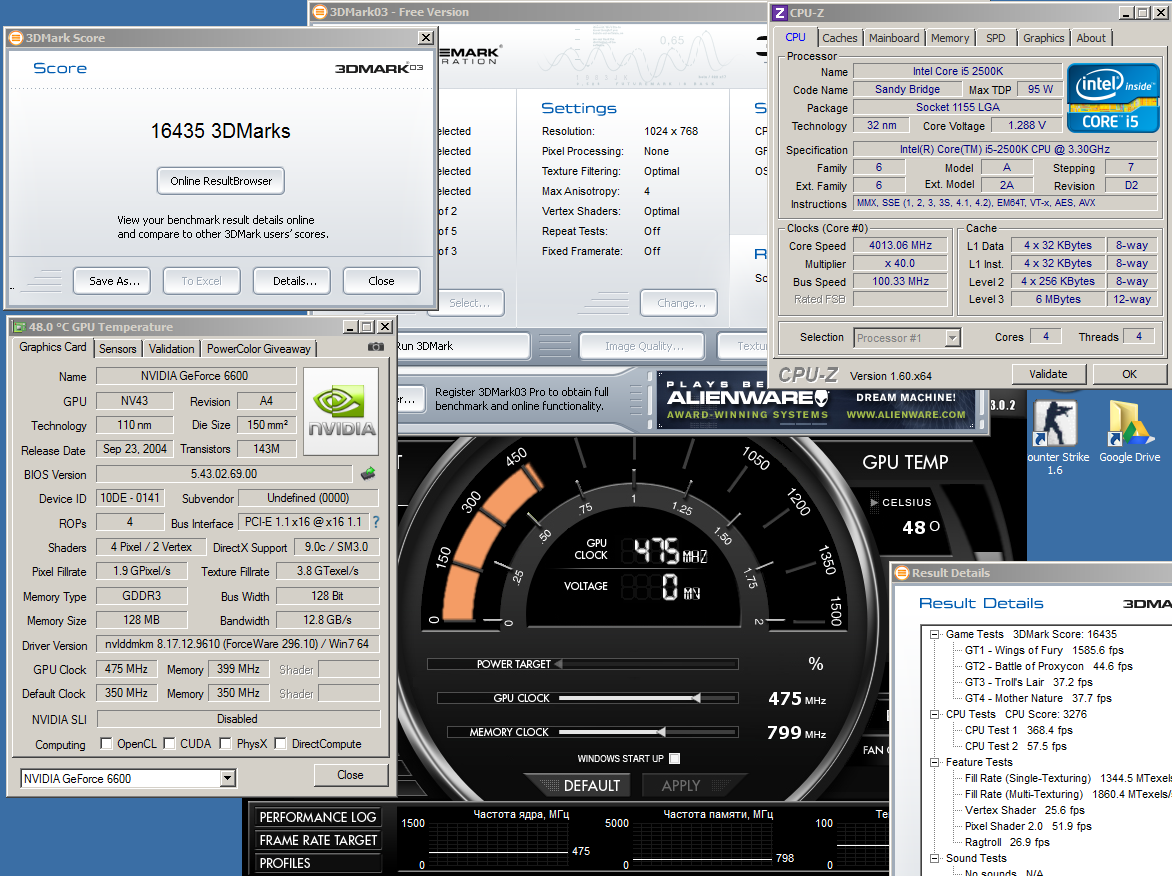Select the CPU Test 1 result row
The width and height of the screenshot is (1172, 876).
pos(1018,730)
